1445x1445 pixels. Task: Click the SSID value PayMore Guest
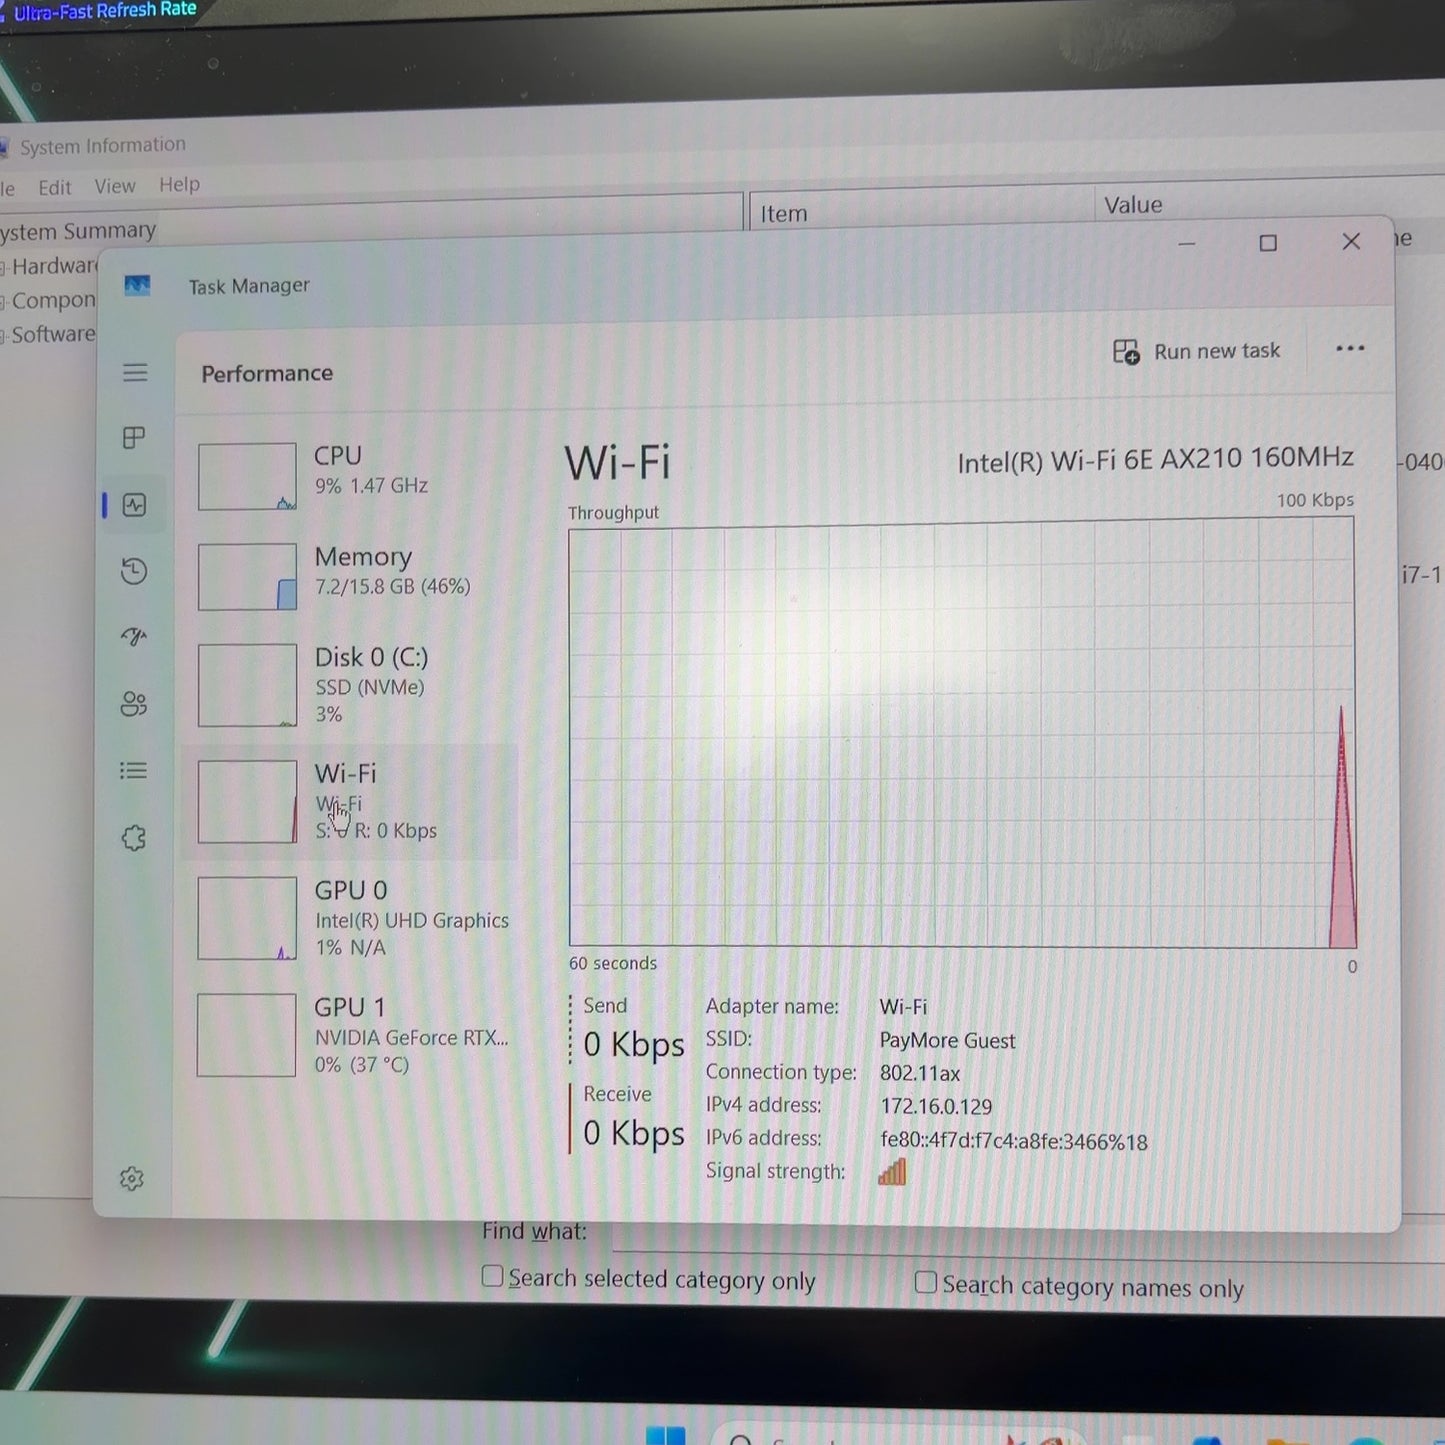coord(947,1041)
